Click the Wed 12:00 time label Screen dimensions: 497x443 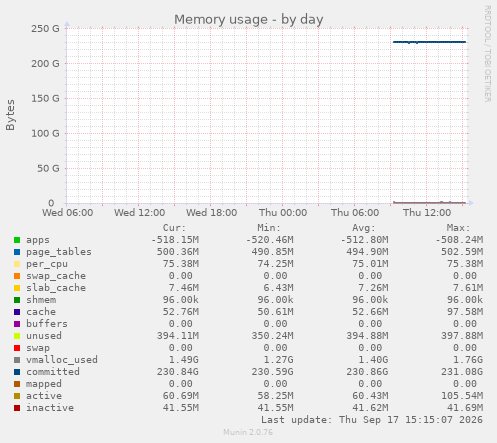[x=140, y=213]
